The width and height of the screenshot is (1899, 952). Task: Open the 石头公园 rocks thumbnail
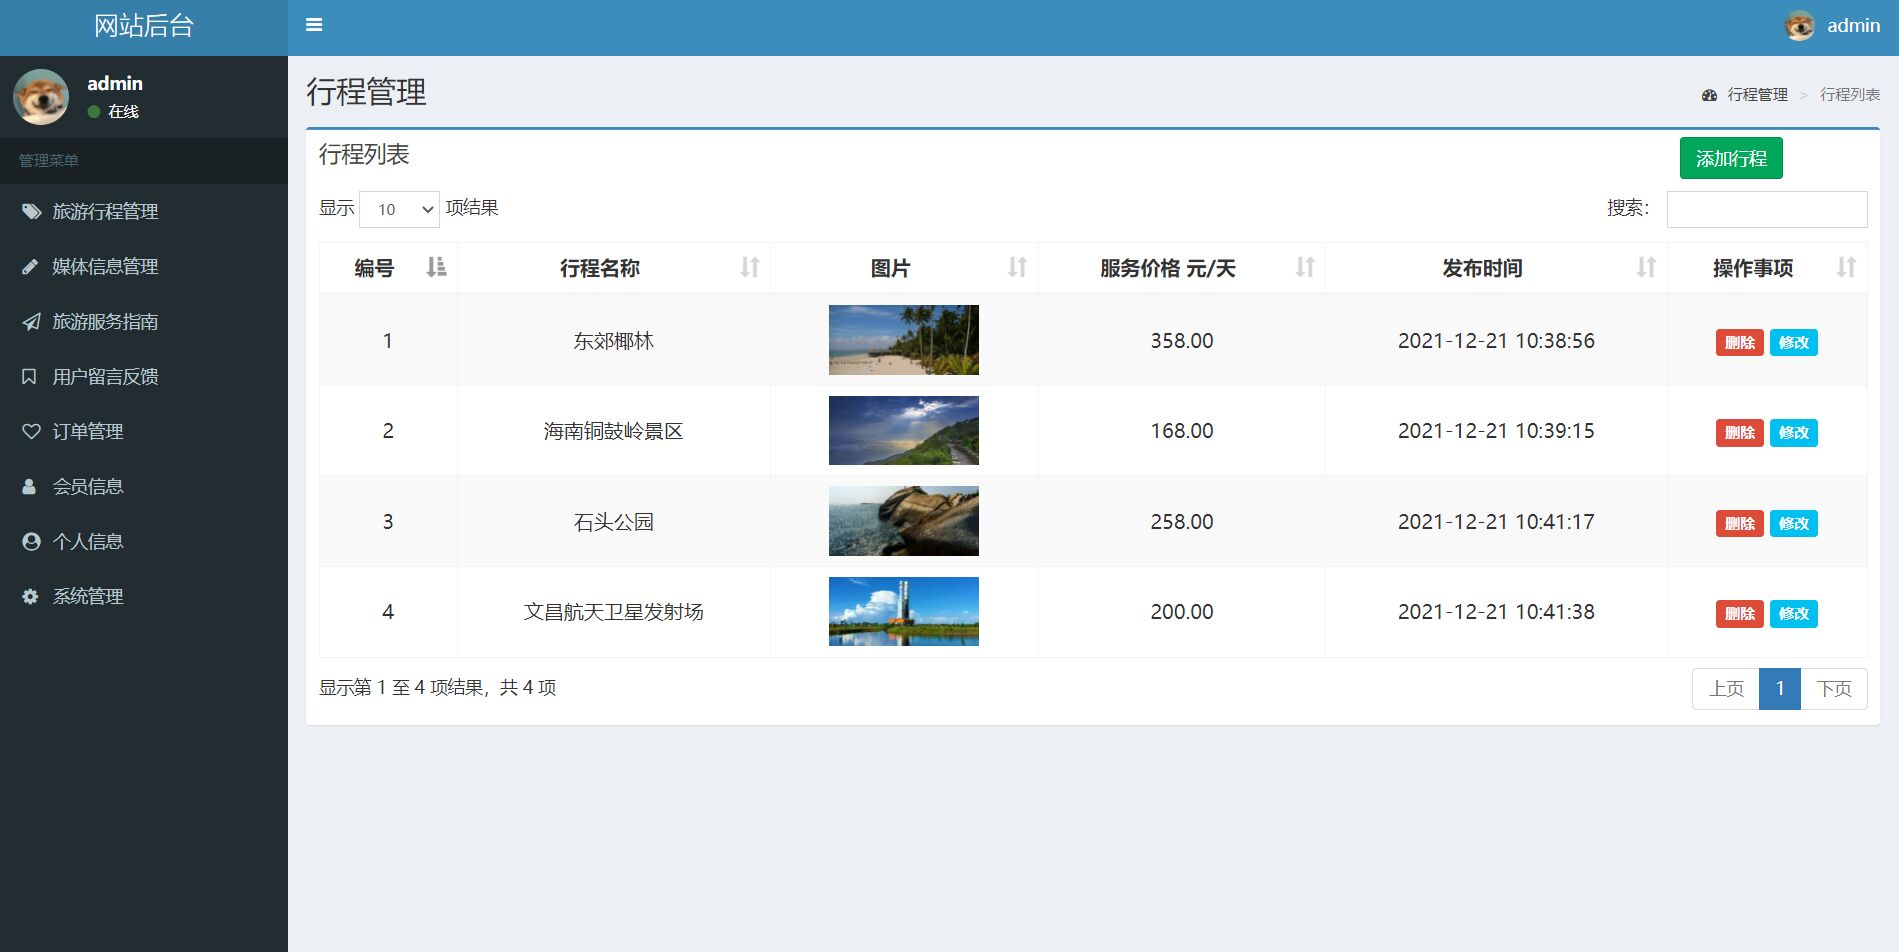coord(904,521)
